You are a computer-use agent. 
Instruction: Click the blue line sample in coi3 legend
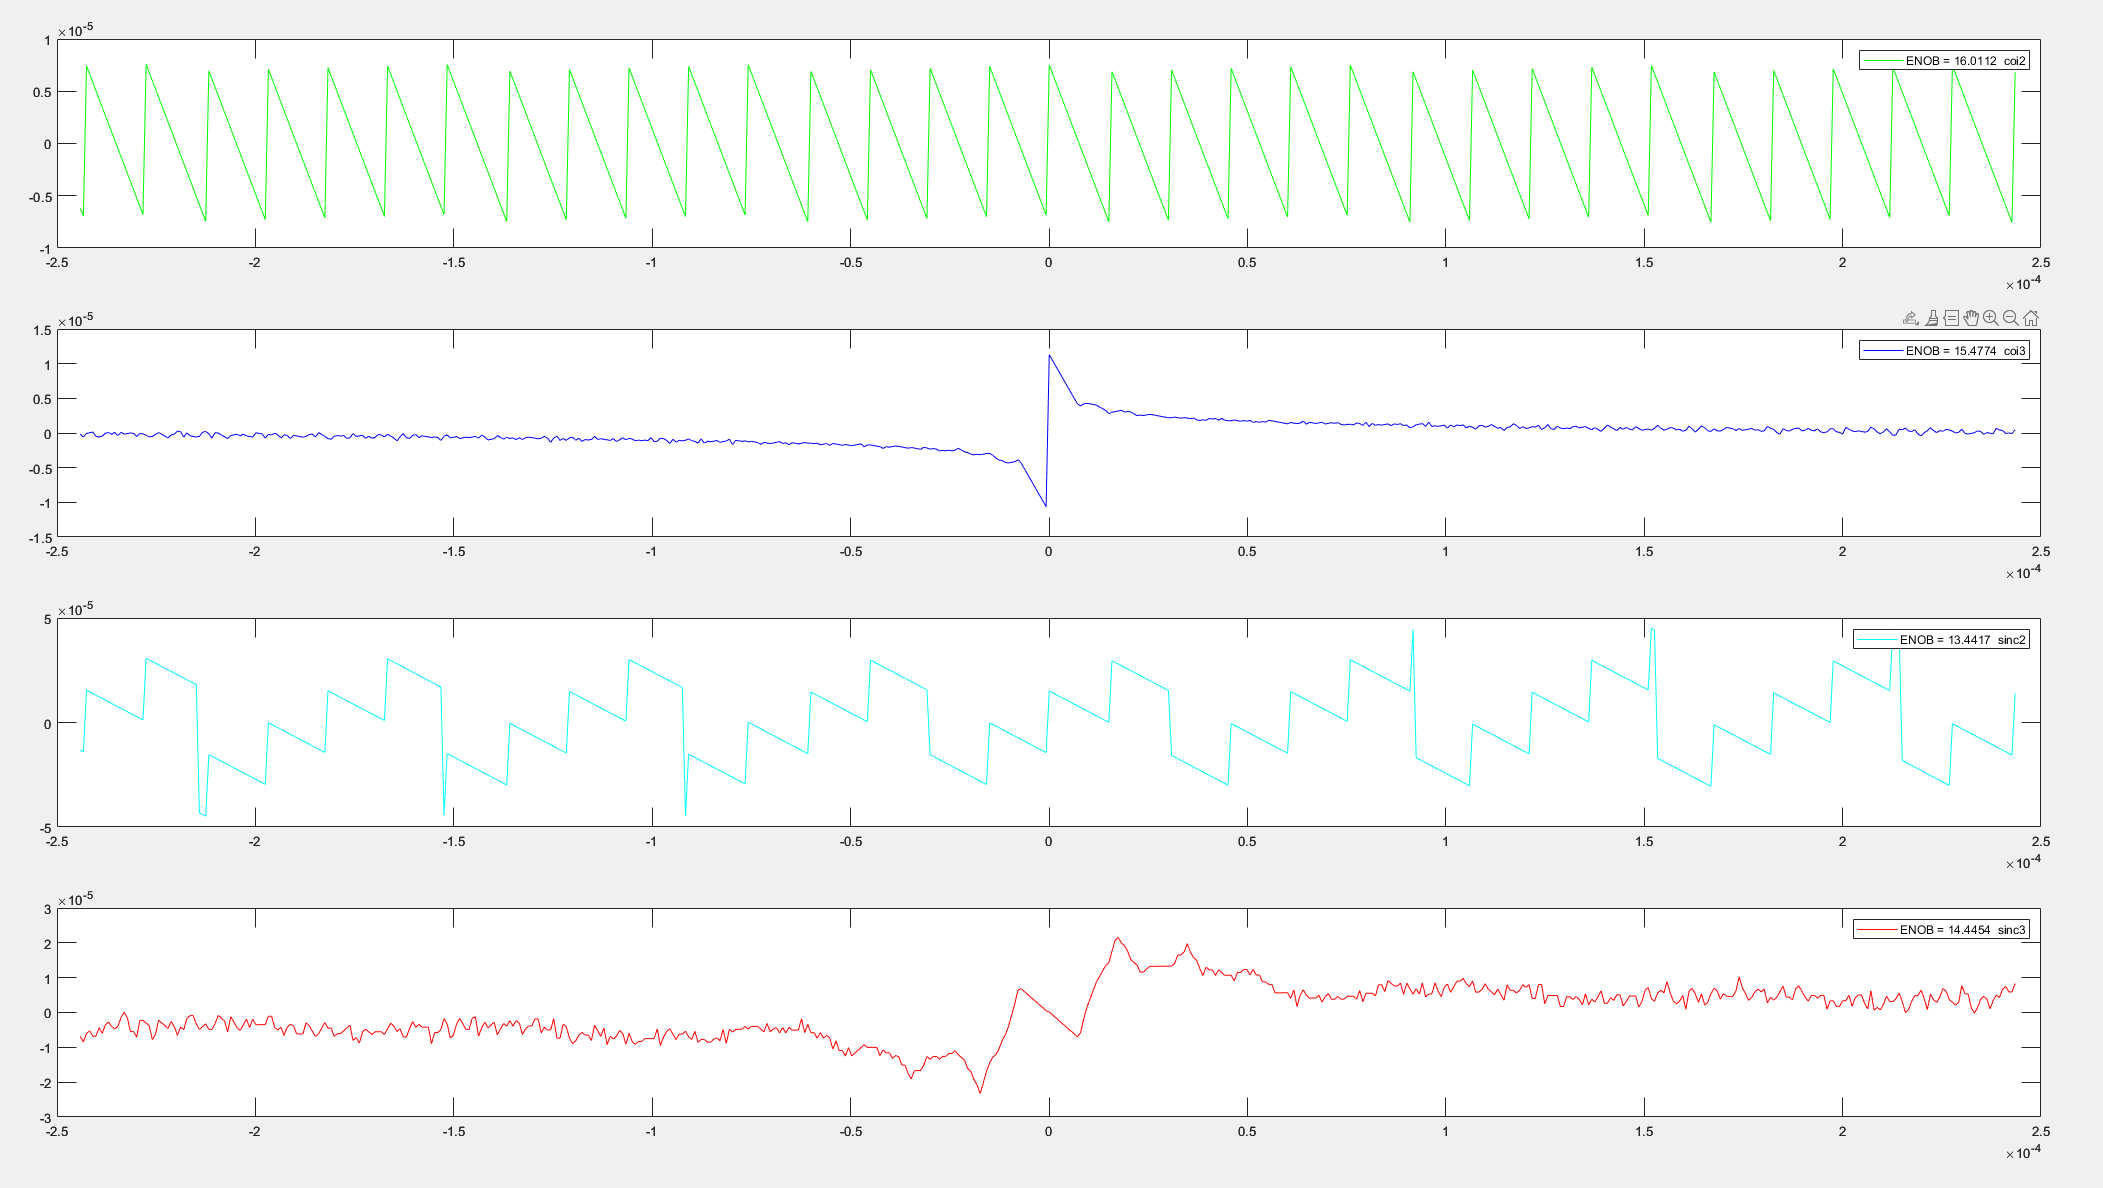click(1882, 351)
